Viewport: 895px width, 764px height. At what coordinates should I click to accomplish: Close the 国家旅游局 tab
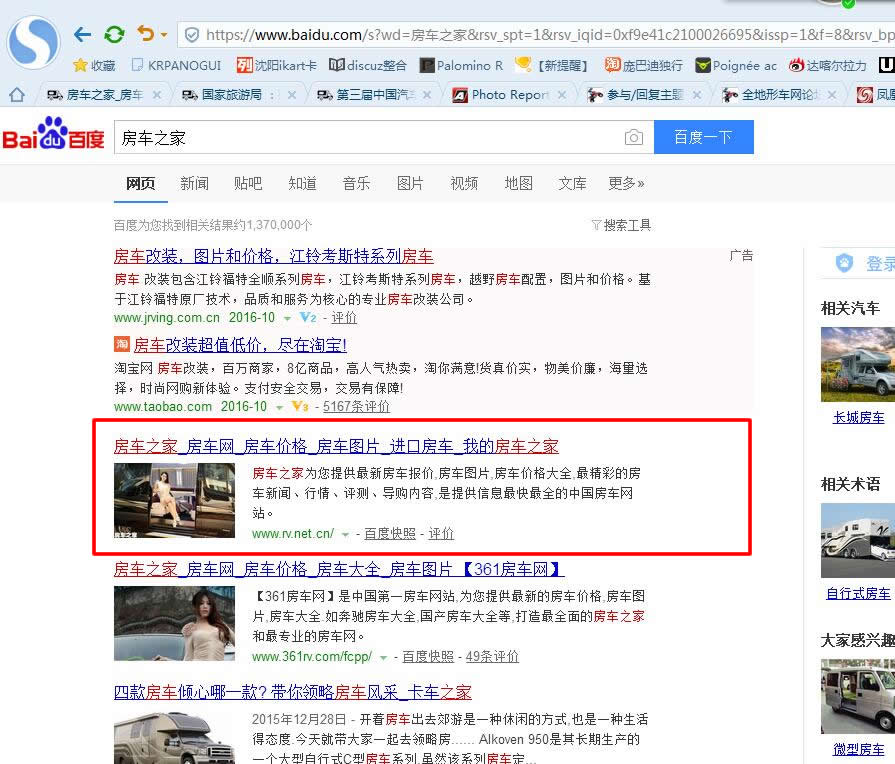click(x=292, y=95)
